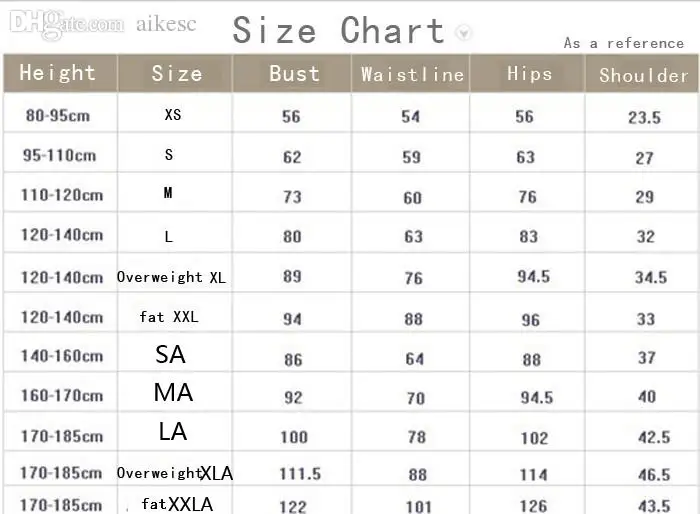Click the Hips column header
This screenshot has width=700, height=514.
point(527,74)
